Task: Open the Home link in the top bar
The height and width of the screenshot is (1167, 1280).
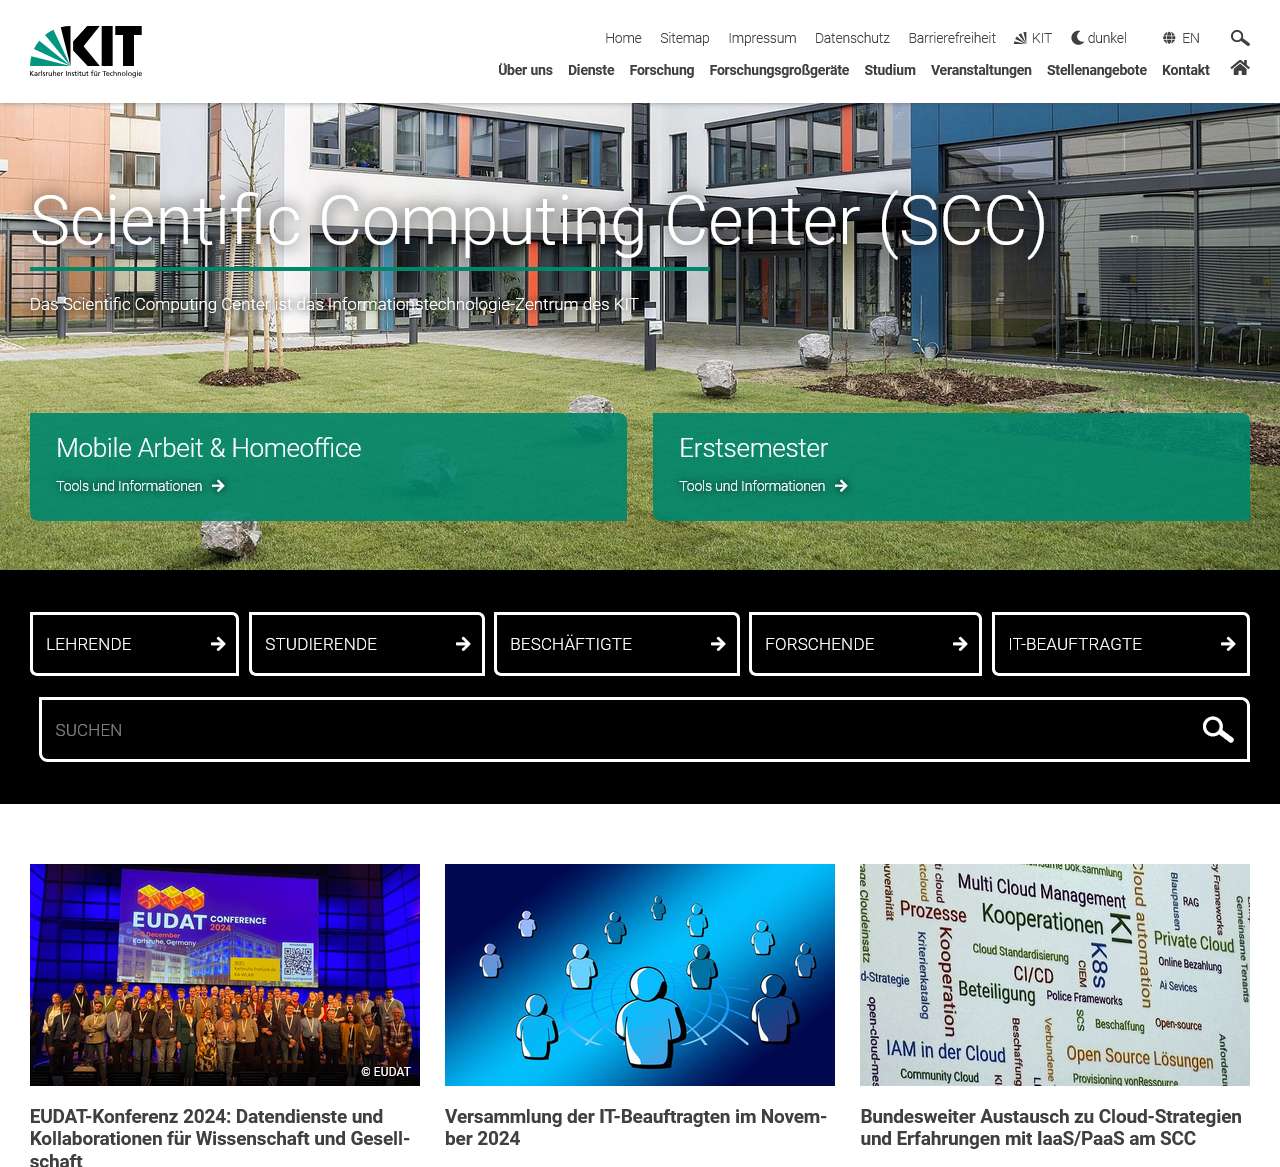Action: point(623,38)
